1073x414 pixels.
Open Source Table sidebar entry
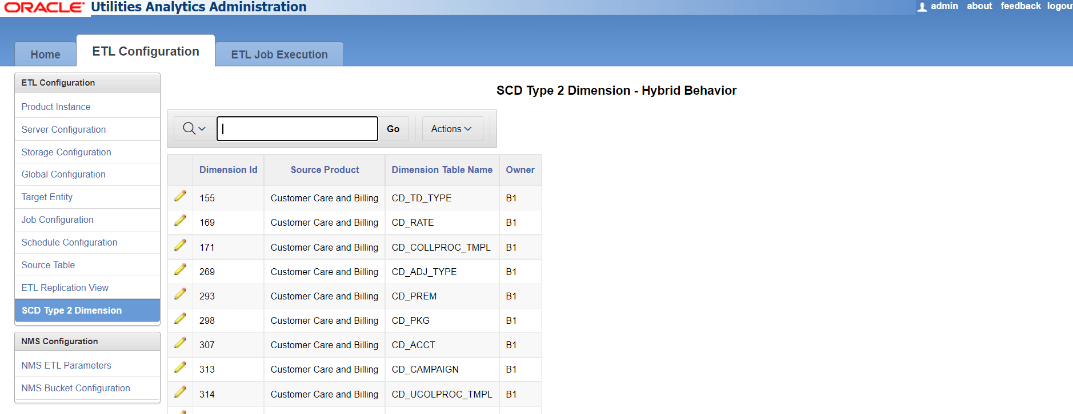click(49, 265)
